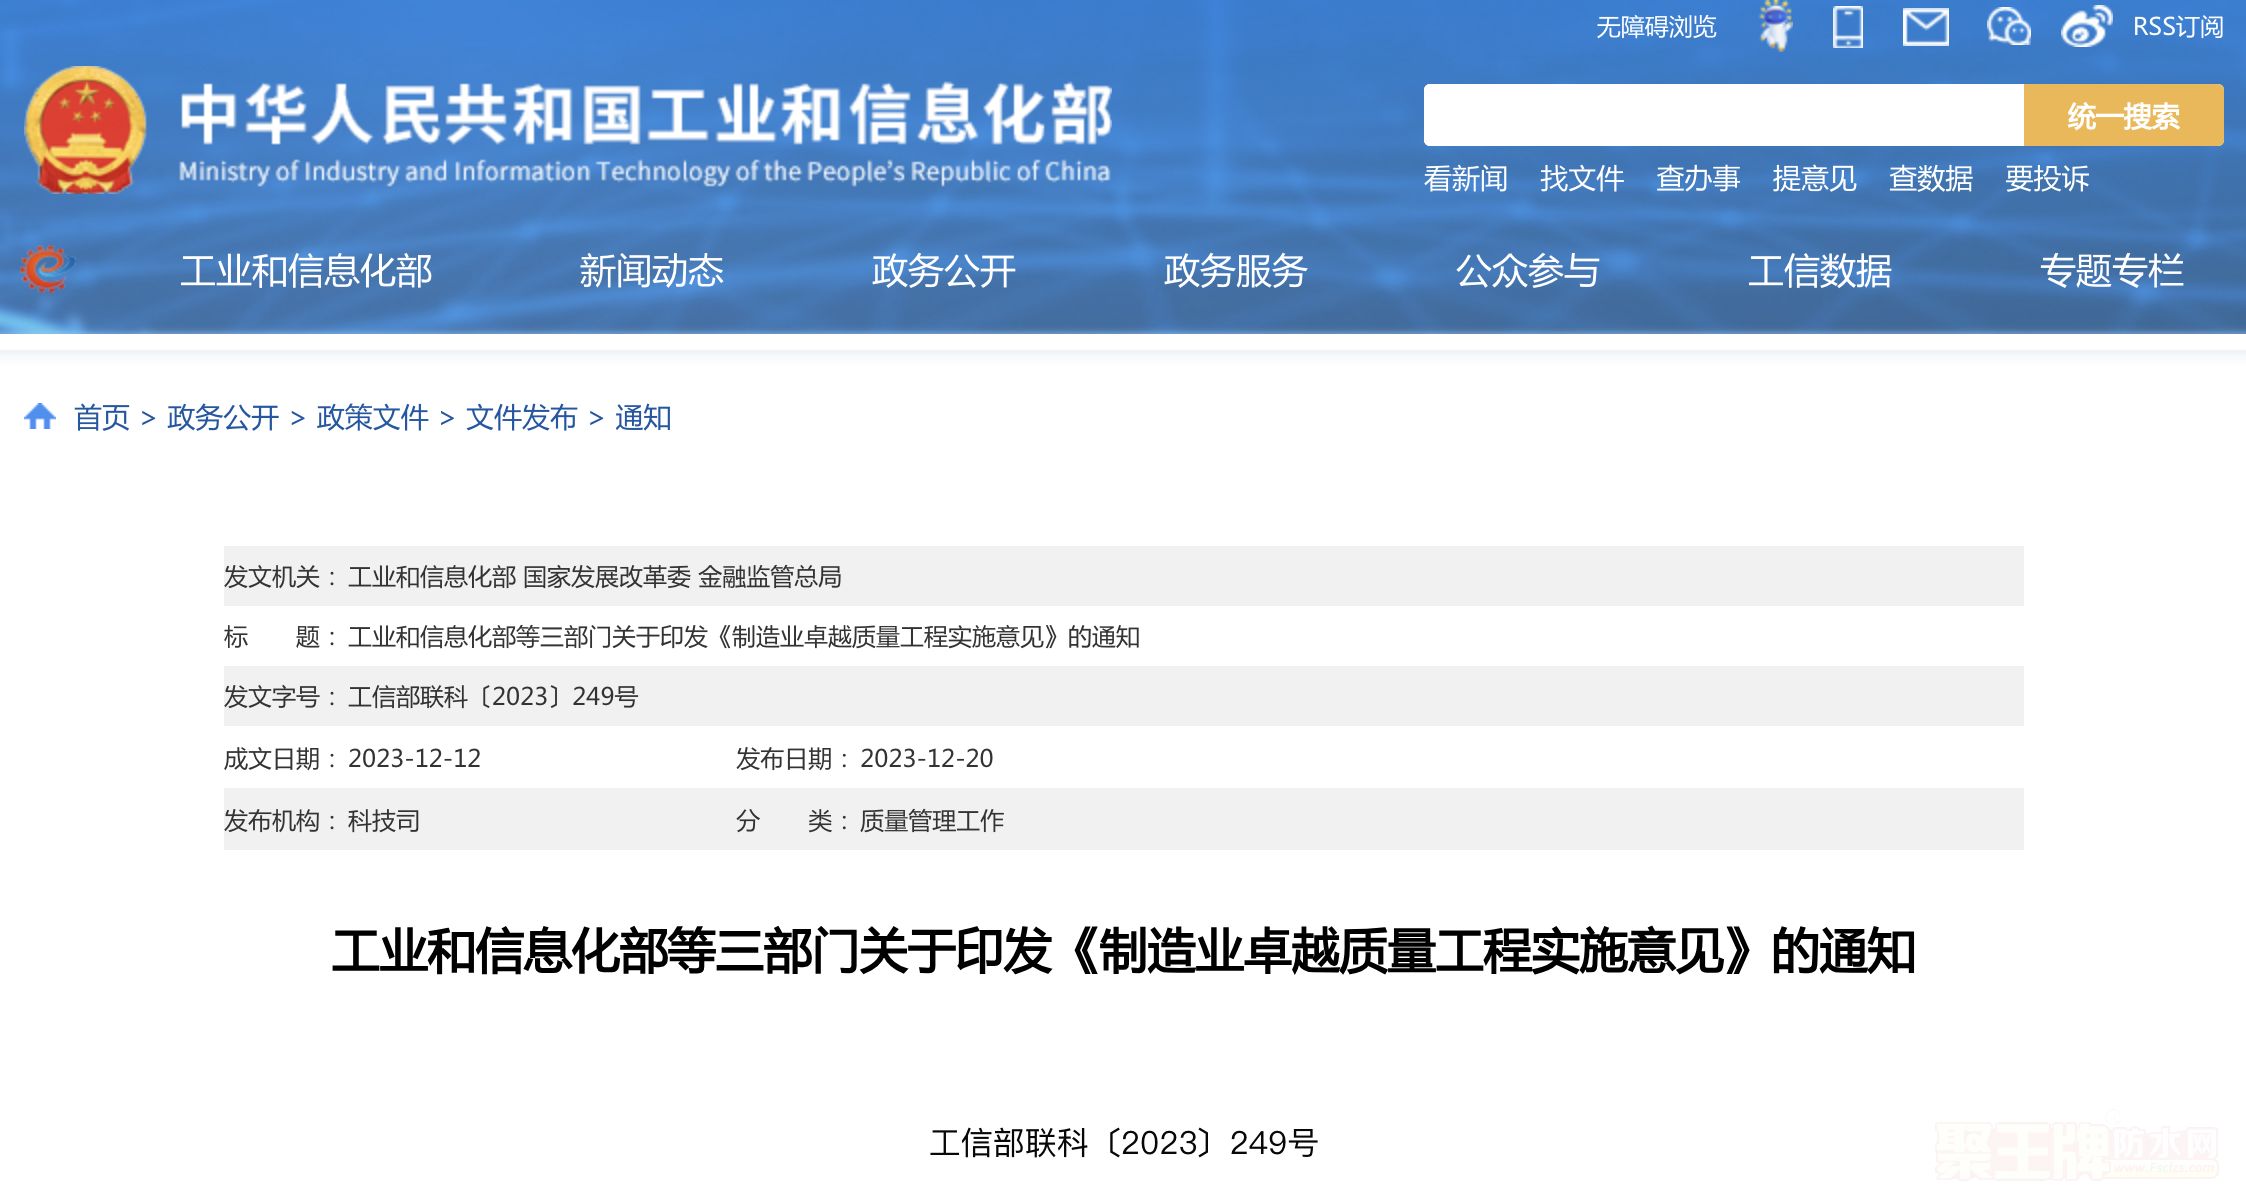Click the 政策文件 breadcrumb link
Screen dimensions: 2246x1204
click(x=372, y=417)
